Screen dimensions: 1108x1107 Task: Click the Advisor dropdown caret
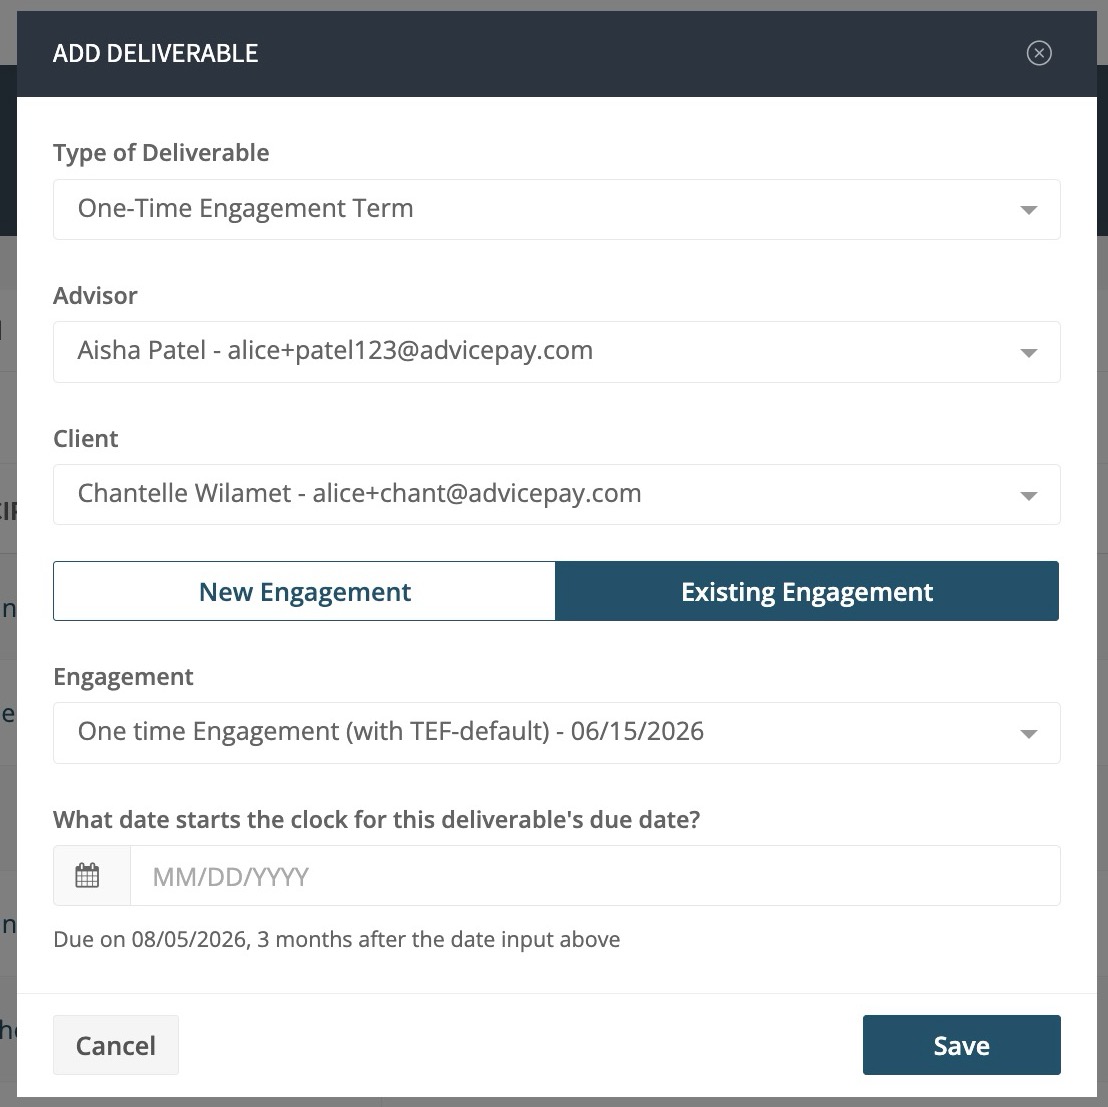1029,353
